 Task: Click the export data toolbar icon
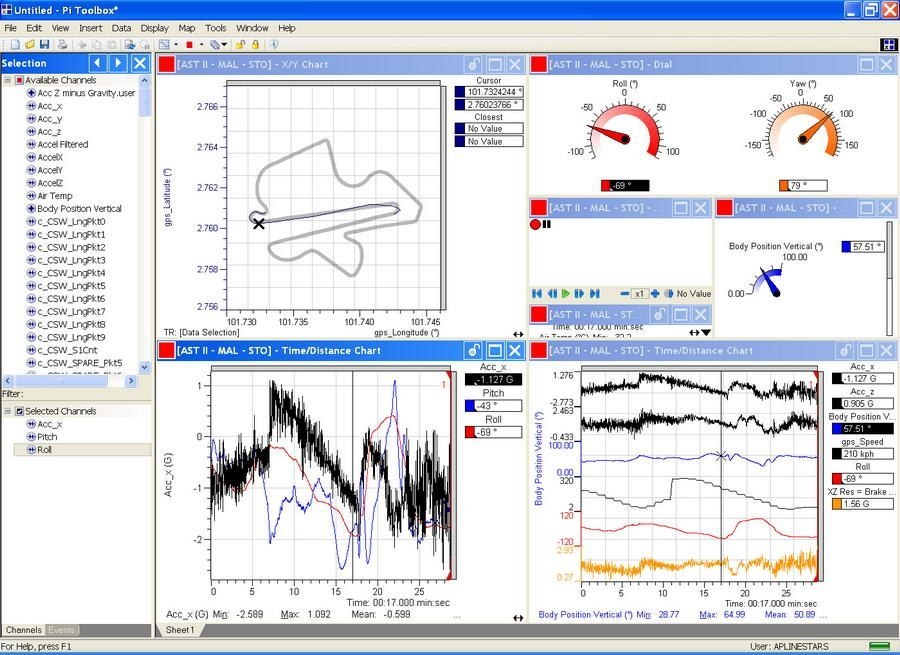[130, 44]
